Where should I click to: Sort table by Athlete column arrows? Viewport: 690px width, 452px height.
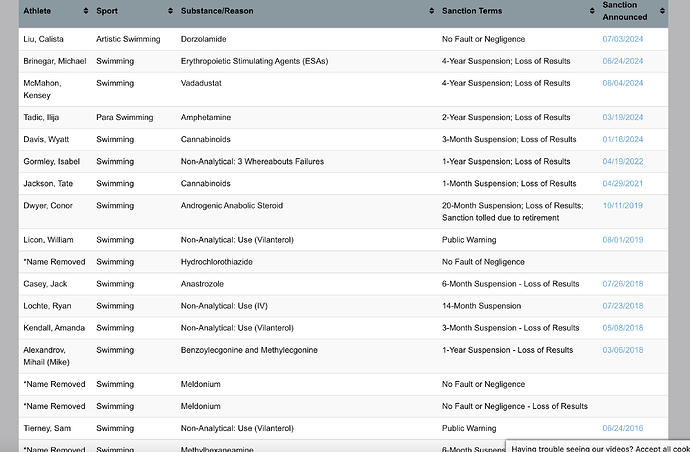pyautogui.click(x=86, y=11)
